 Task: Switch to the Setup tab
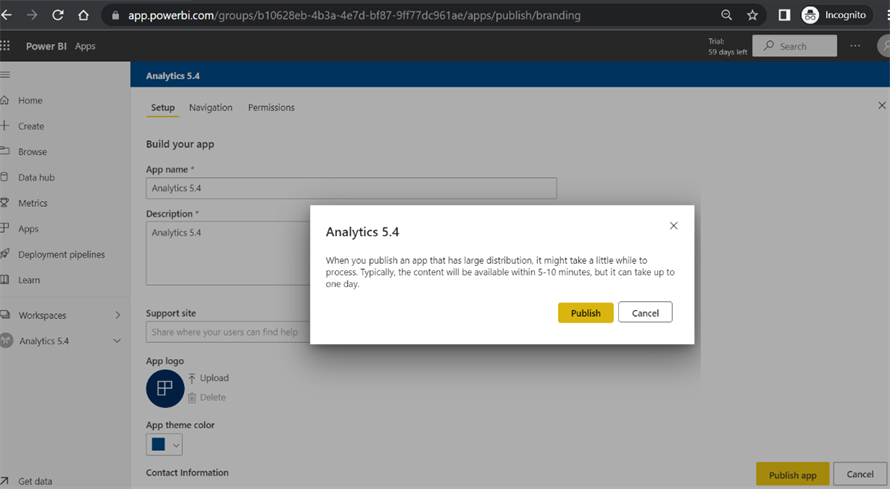point(163,107)
